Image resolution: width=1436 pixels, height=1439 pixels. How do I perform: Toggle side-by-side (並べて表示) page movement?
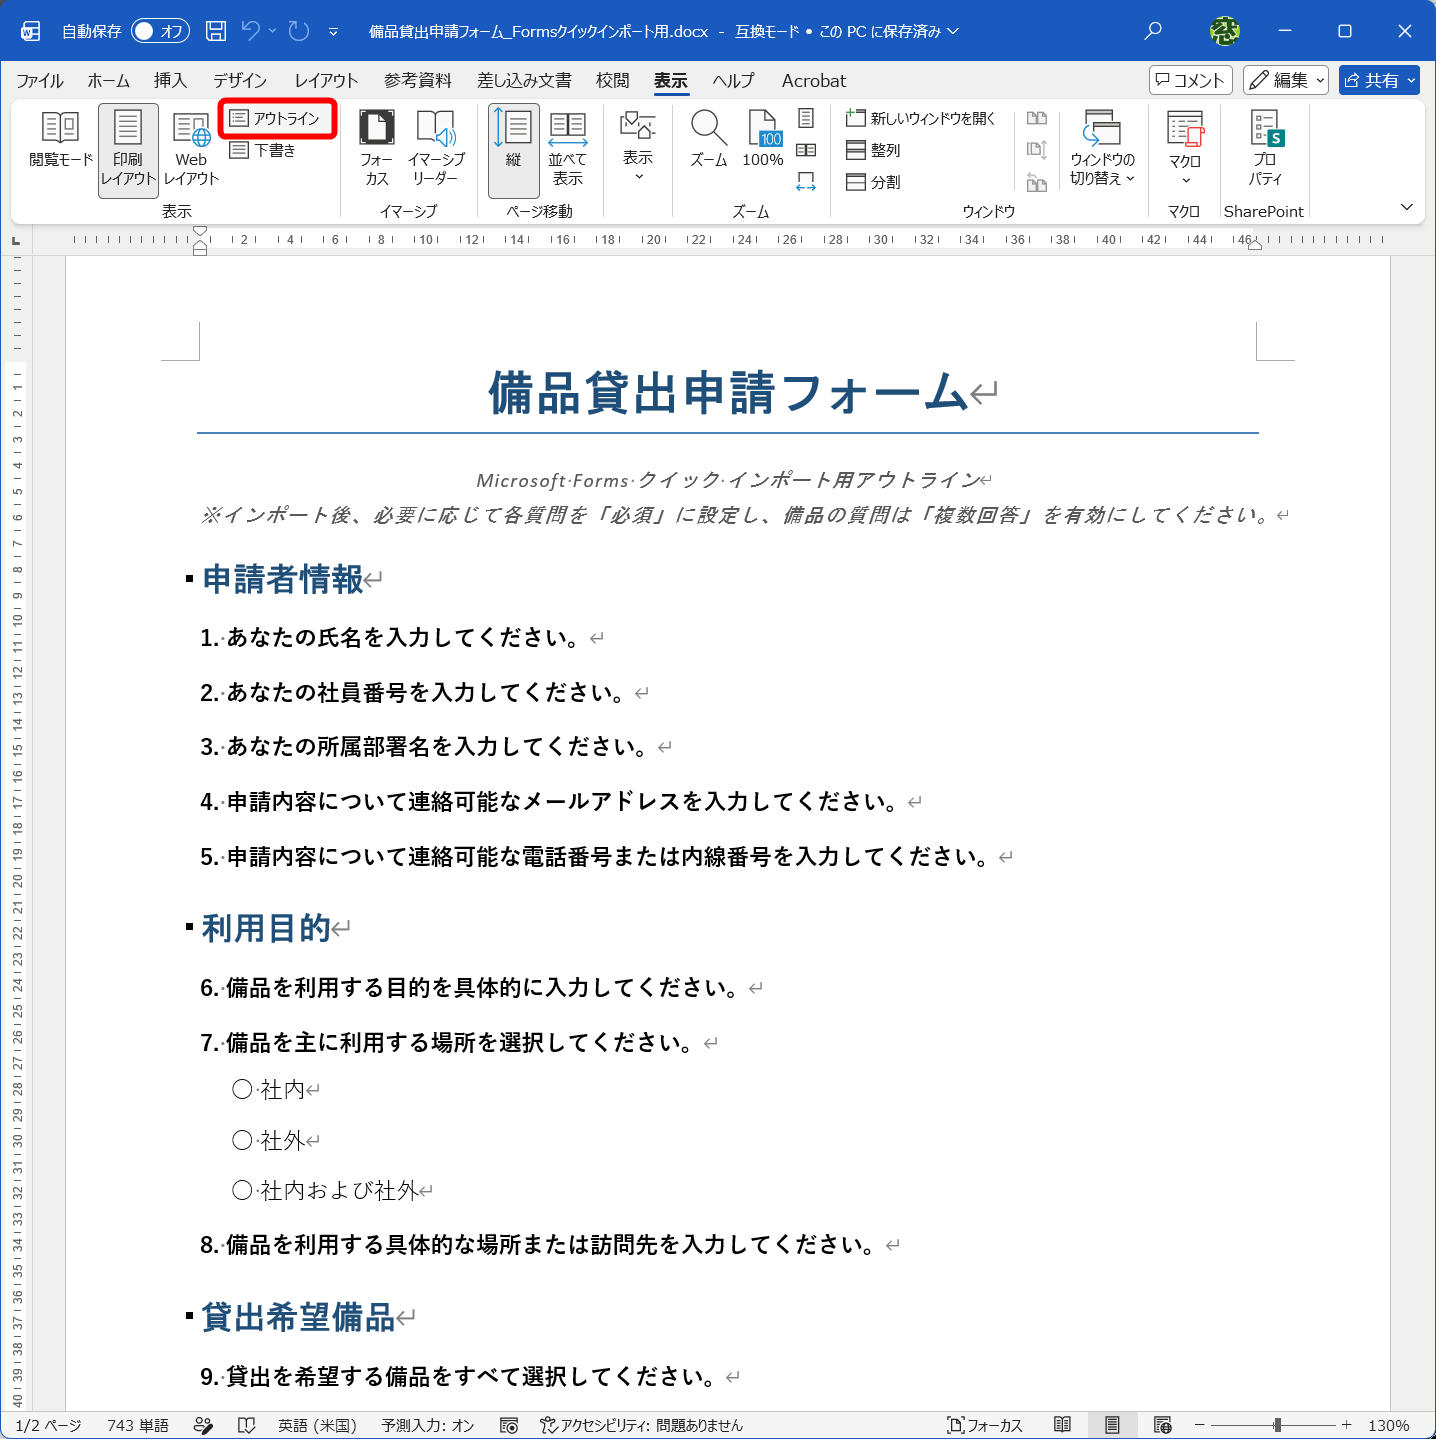point(567,148)
